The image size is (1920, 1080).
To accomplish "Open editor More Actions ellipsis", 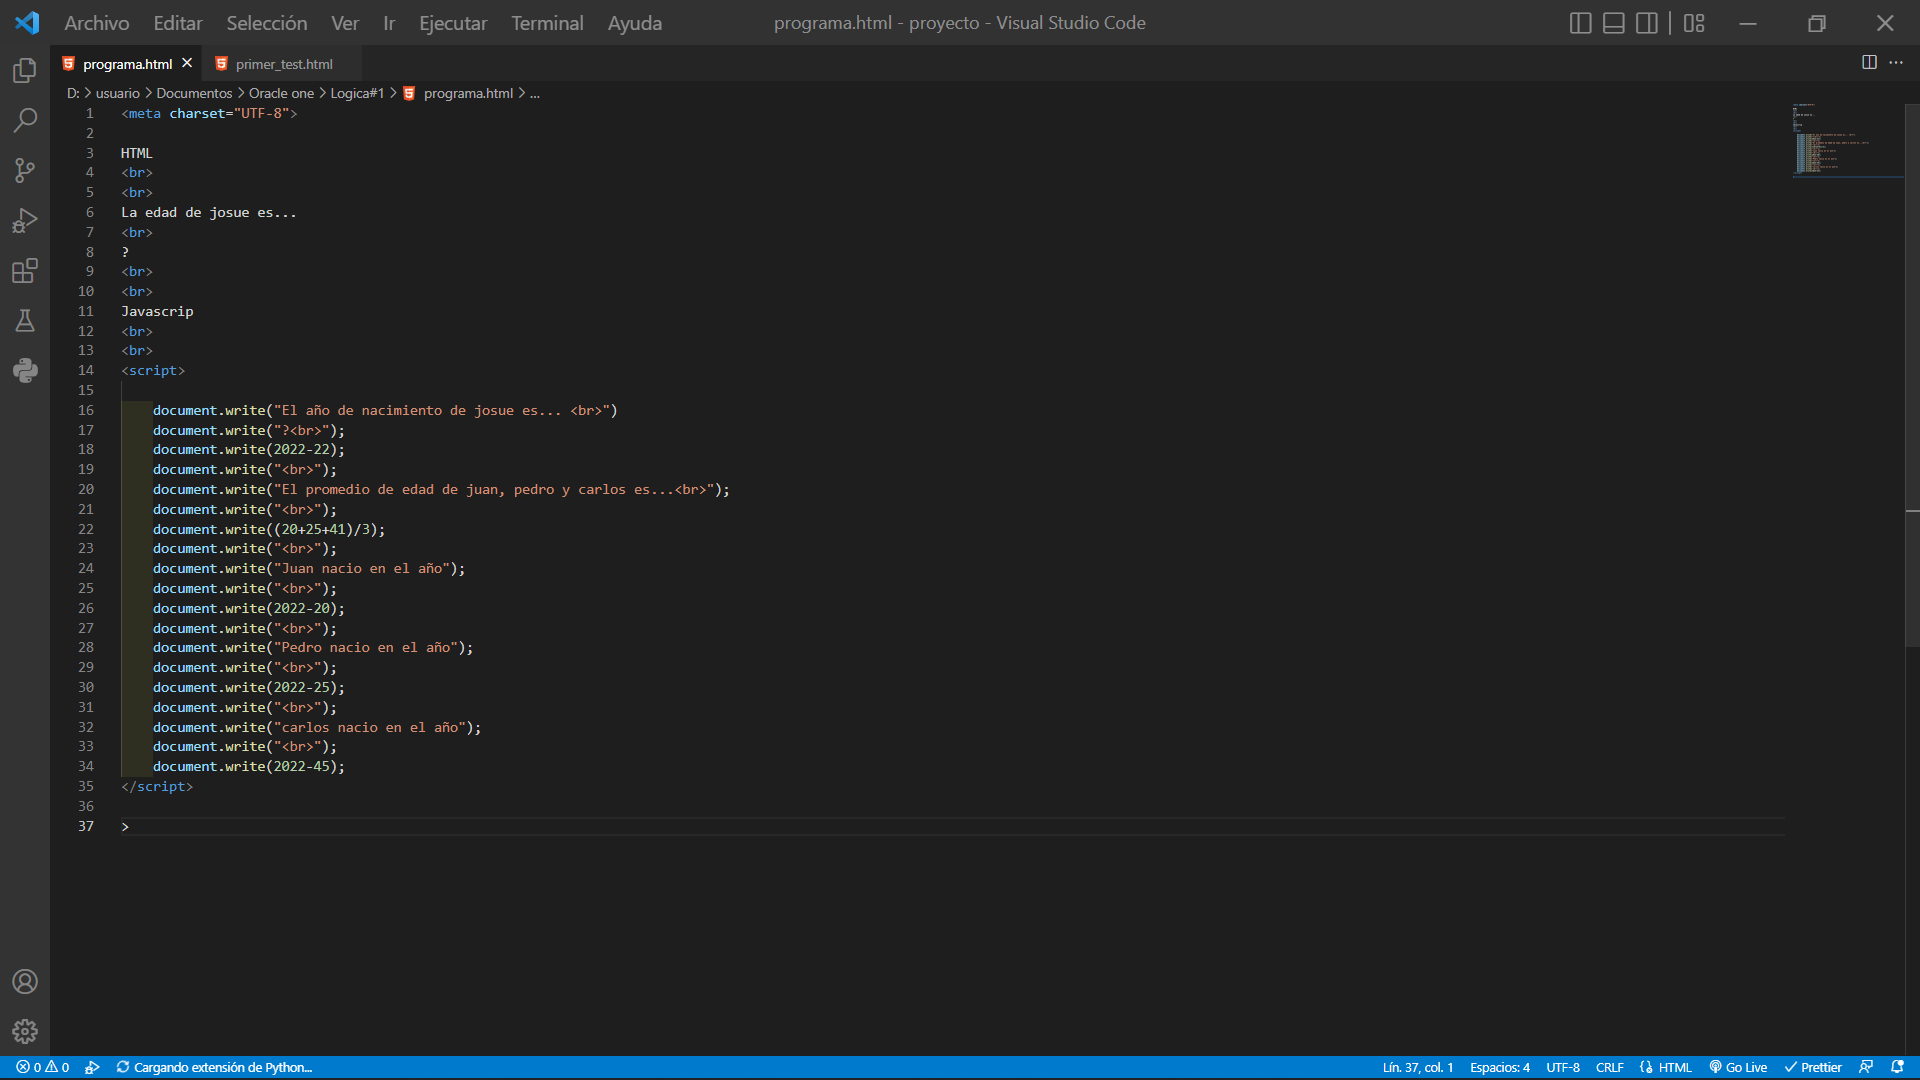I will pyautogui.click(x=1896, y=62).
